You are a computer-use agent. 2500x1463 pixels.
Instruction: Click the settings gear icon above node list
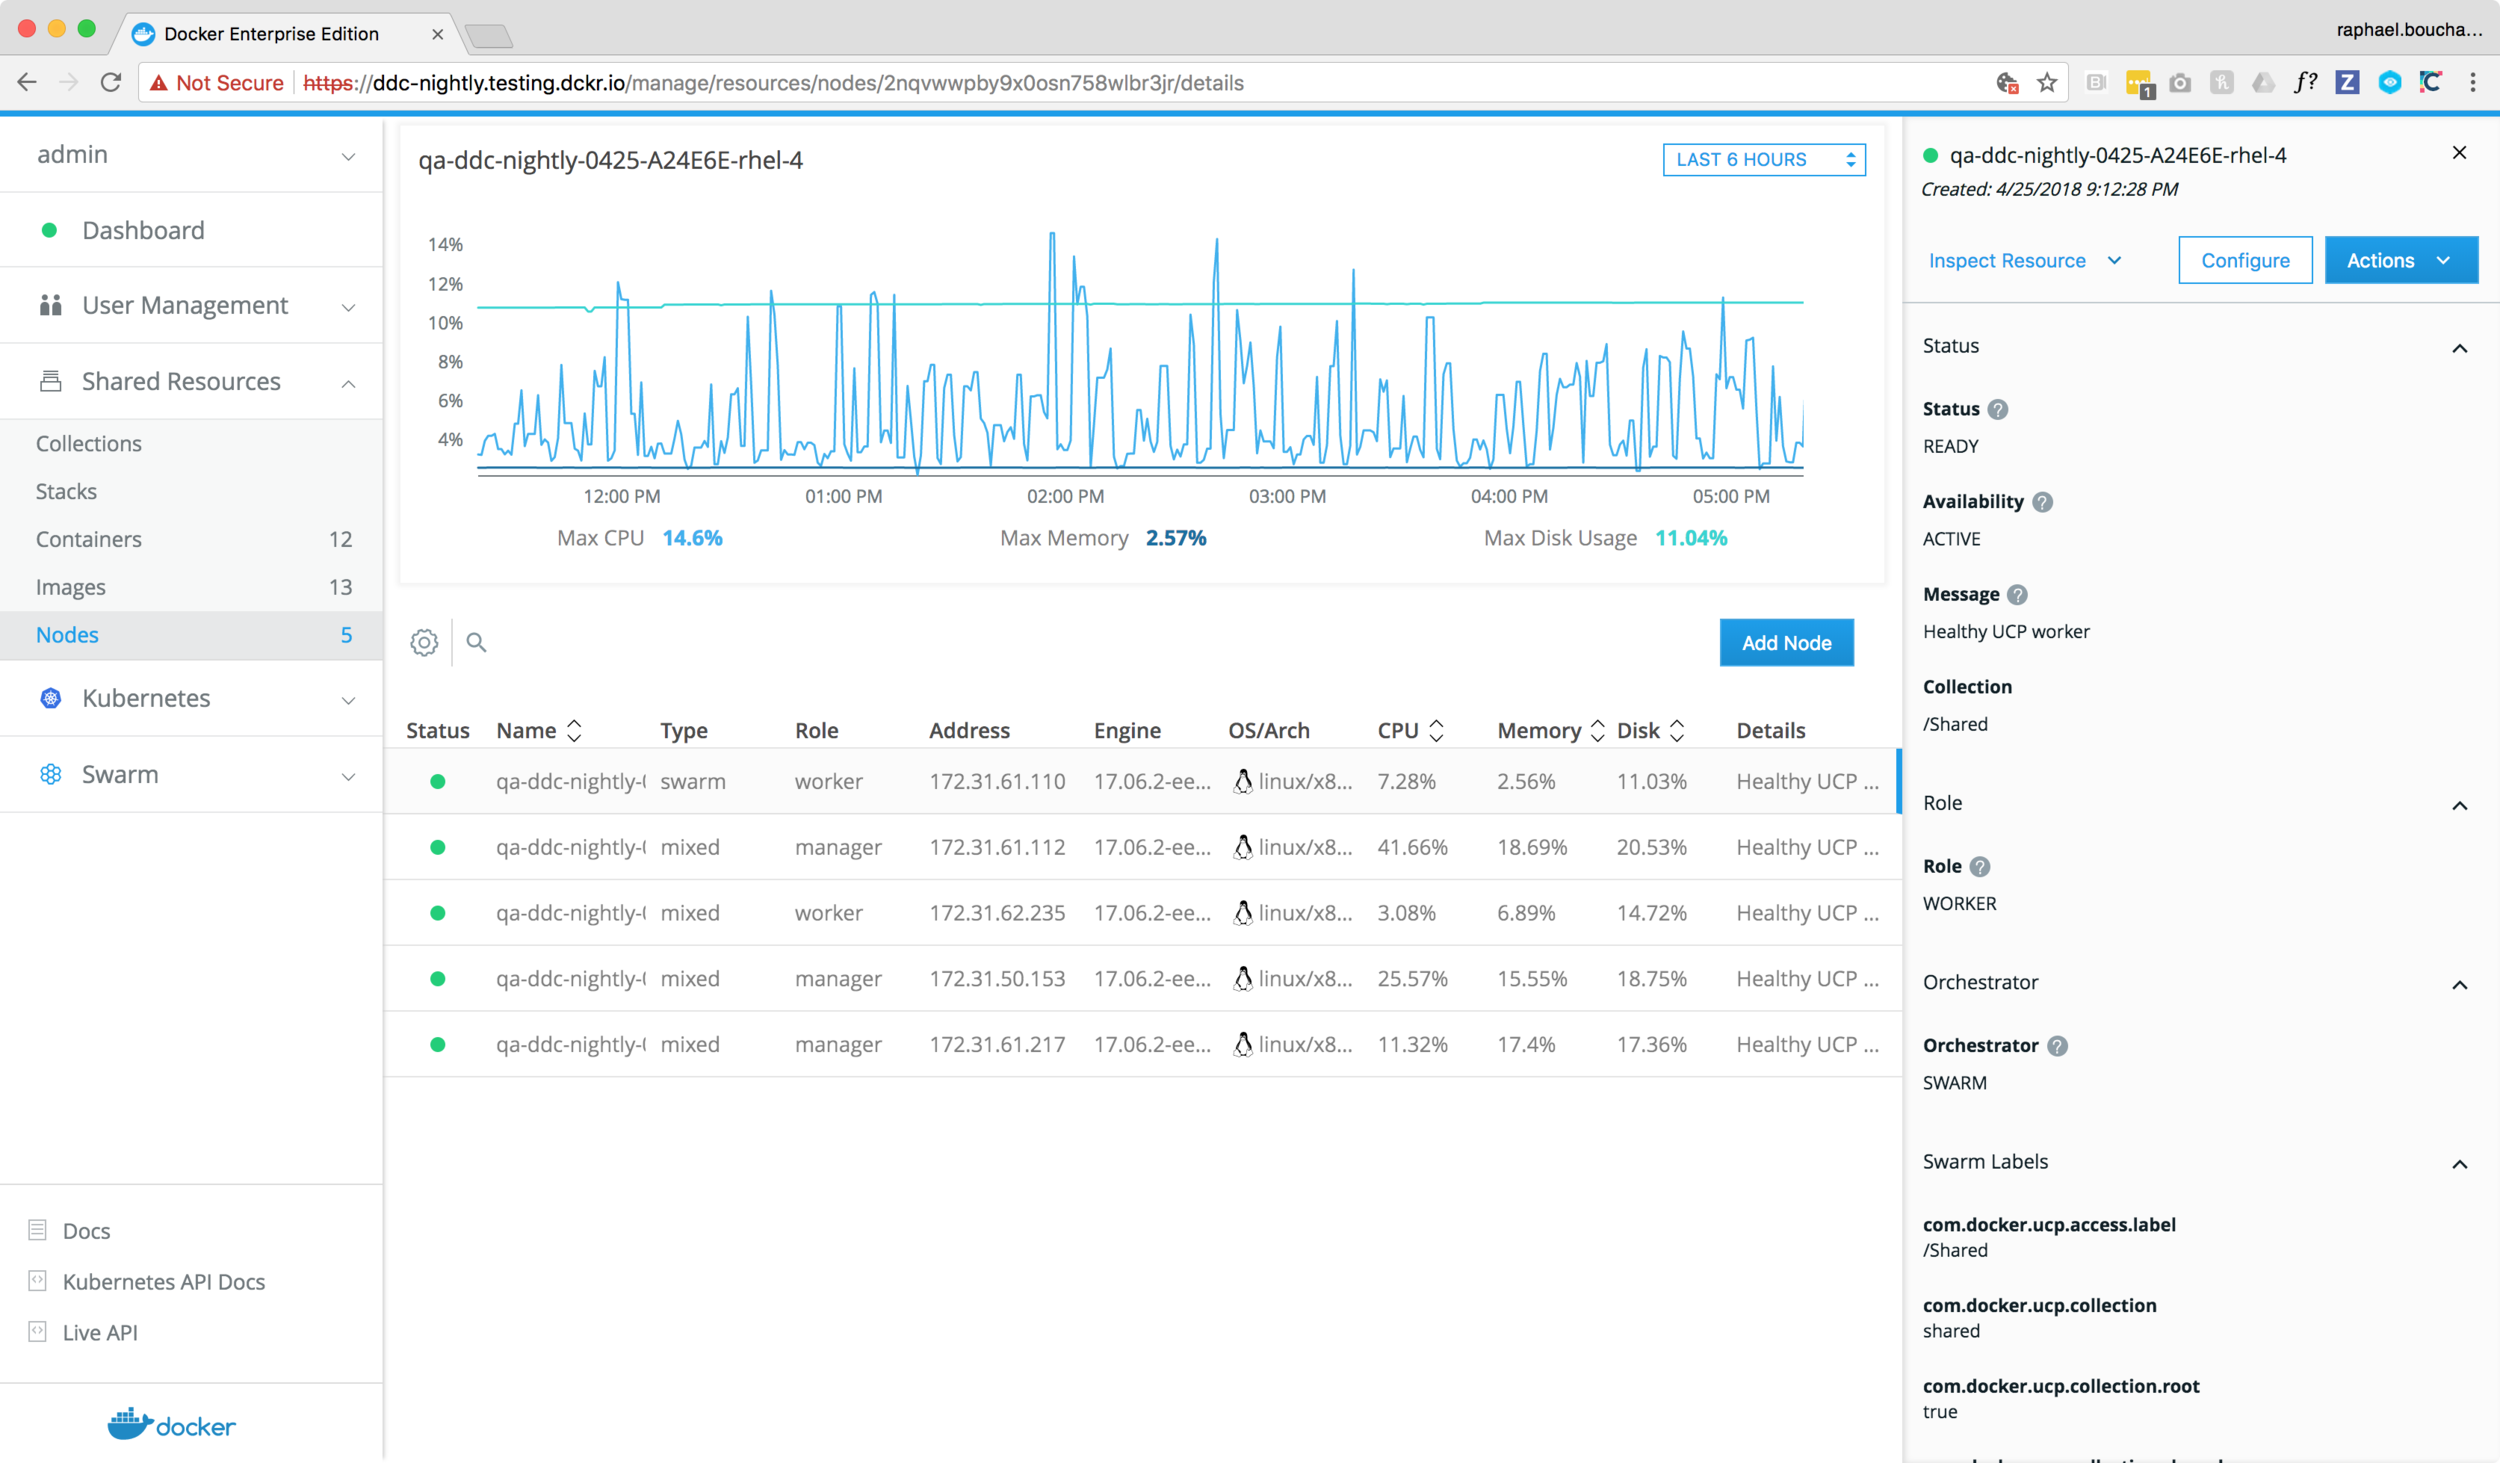pyautogui.click(x=425, y=641)
